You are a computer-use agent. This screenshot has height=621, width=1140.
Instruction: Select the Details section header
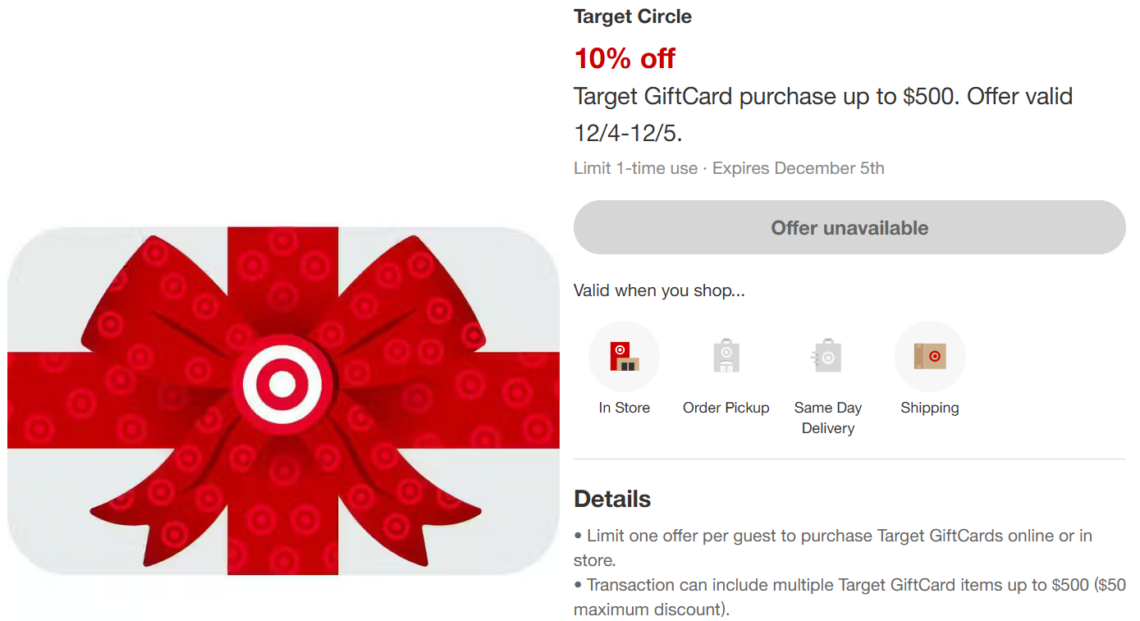click(611, 498)
